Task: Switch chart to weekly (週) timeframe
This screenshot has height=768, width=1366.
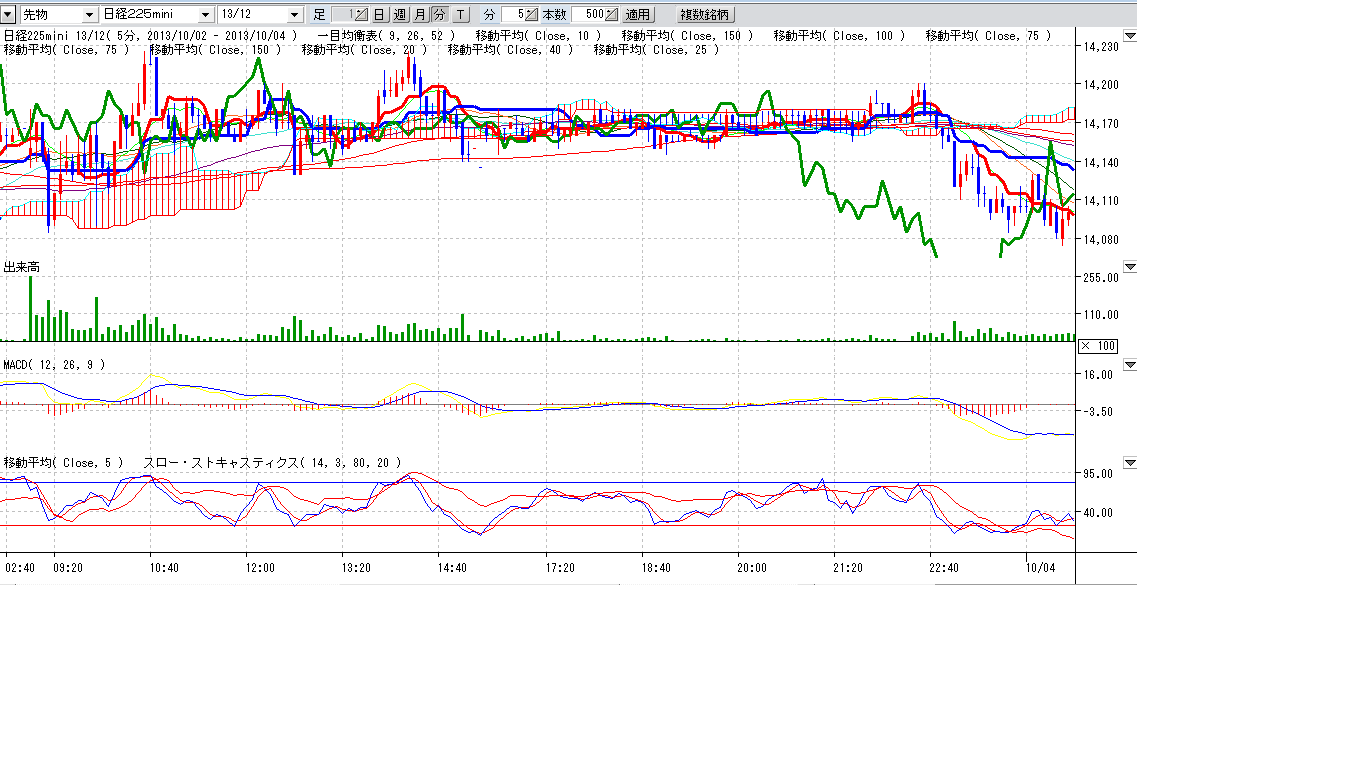Action: [x=399, y=15]
